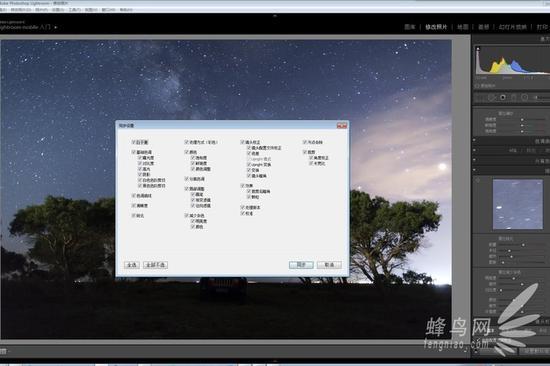Expand the 色调曲线 panel triangle
Image resolution: width=550 pixels, height=366 pixels.
474,140
